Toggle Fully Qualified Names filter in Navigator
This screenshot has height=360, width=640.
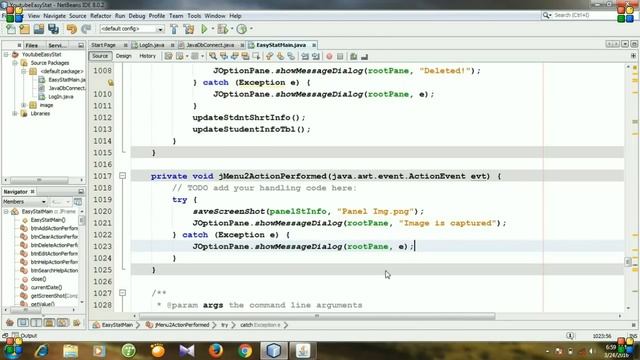(x=76, y=323)
